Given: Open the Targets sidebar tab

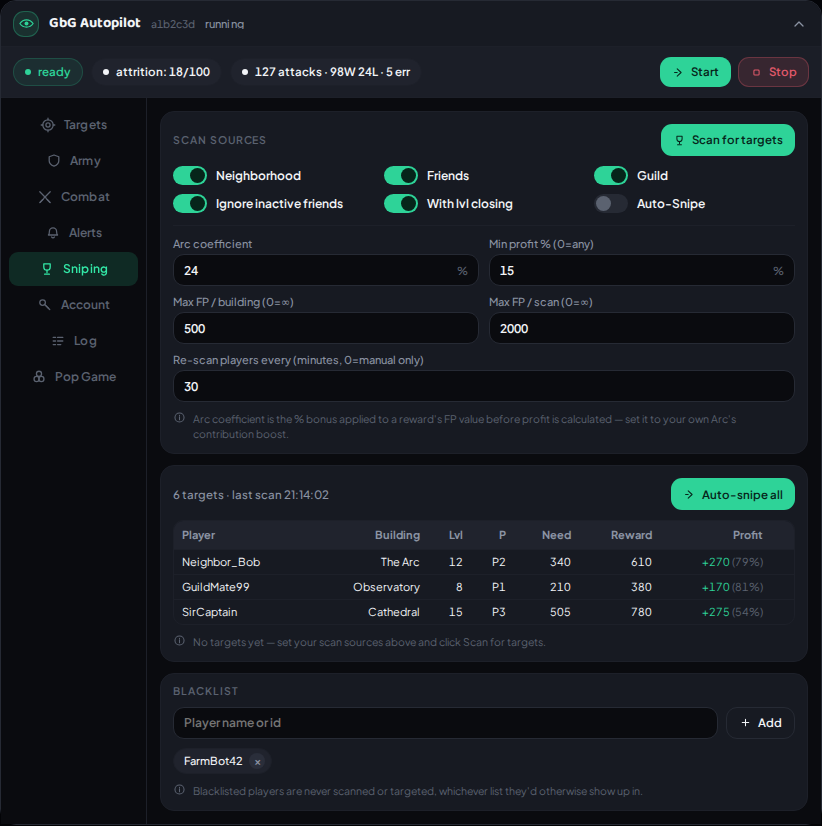Looking at the screenshot, I should pyautogui.click(x=74, y=125).
